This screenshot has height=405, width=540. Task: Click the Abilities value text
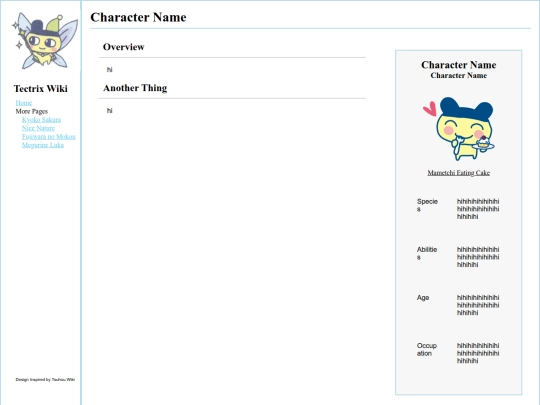pos(478,257)
